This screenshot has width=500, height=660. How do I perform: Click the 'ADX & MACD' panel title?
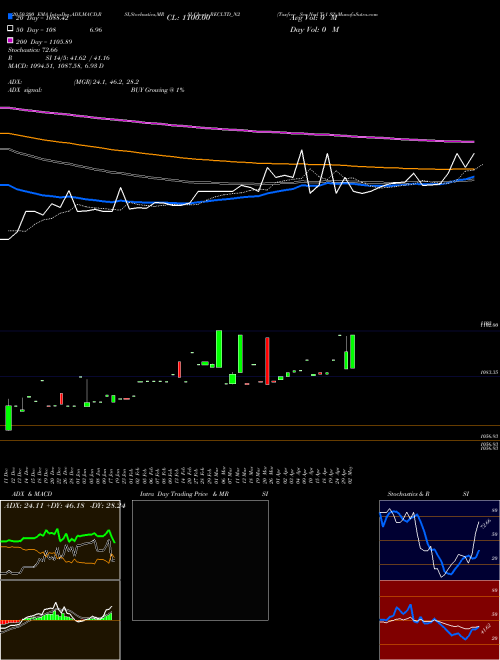point(32,494)
